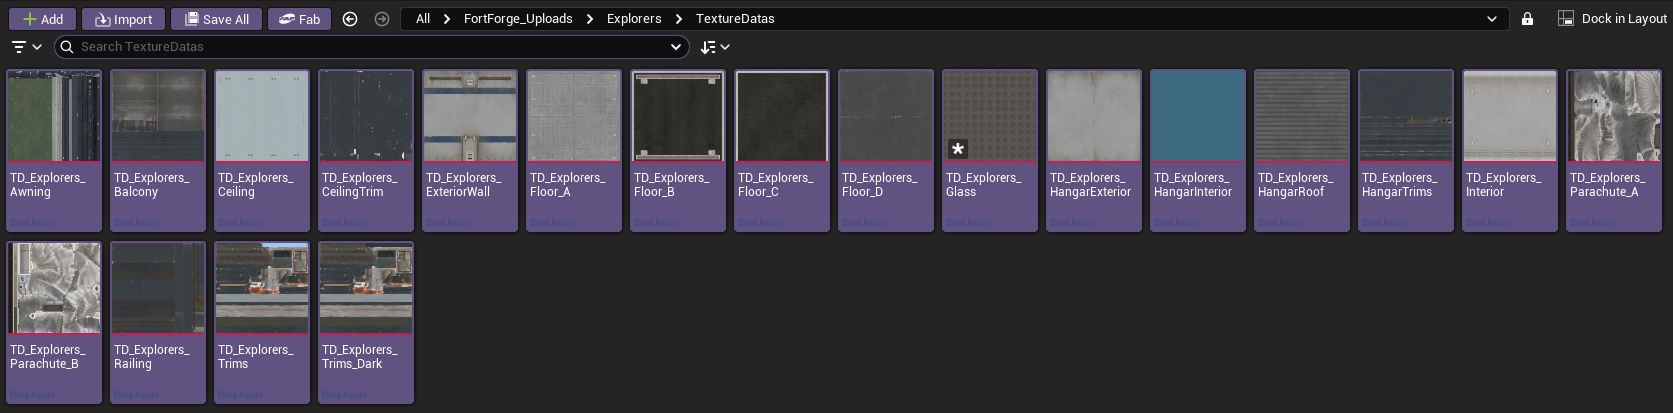
Task: Open the Fab marketplace button
Action: (x=299, y=19)
